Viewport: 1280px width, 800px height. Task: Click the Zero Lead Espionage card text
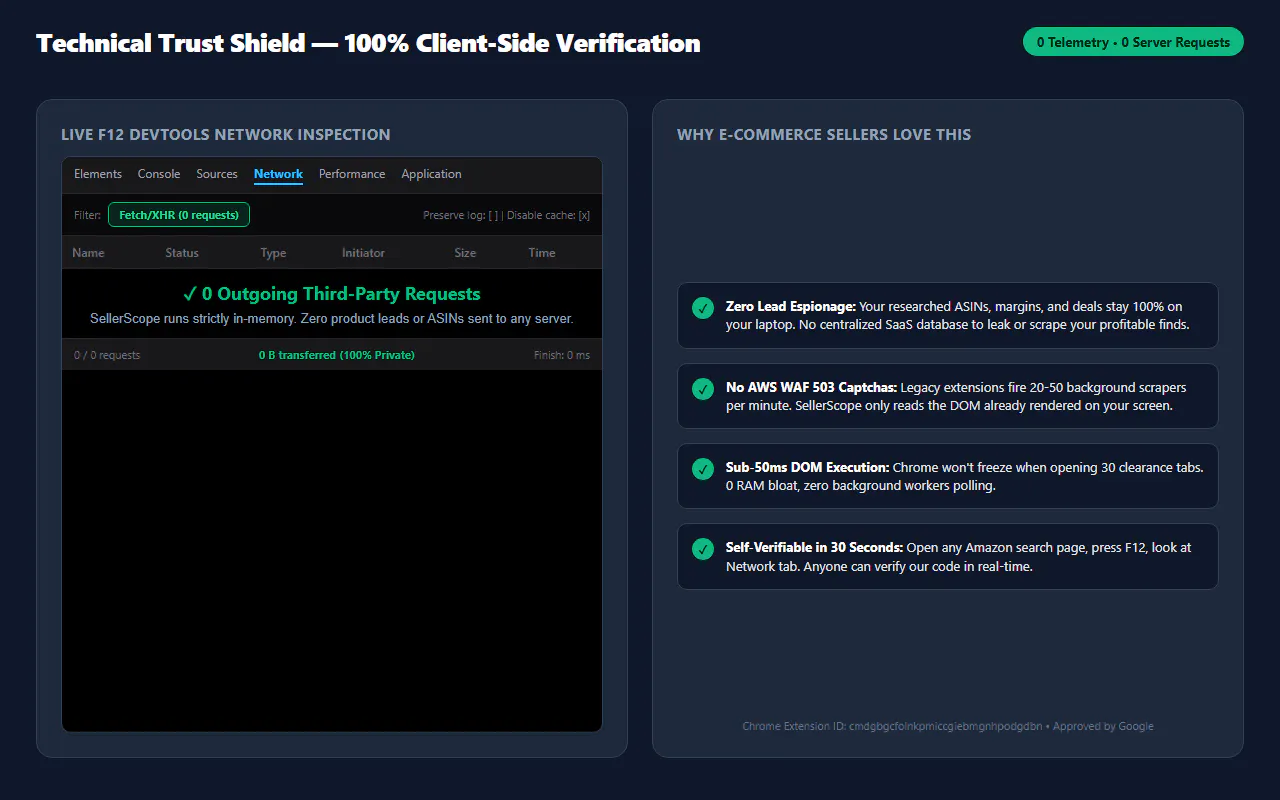[958, 315]
